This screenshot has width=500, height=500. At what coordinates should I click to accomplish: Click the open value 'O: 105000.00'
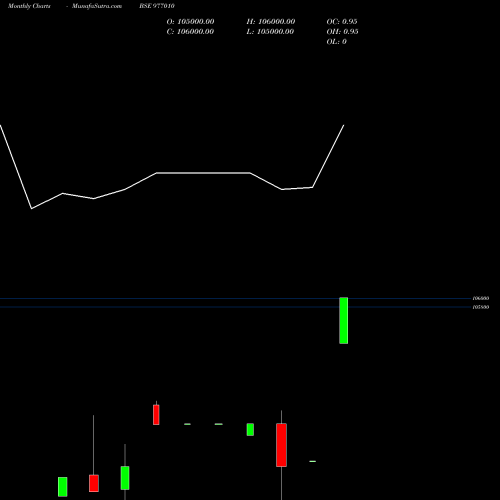tap(190, 22)
